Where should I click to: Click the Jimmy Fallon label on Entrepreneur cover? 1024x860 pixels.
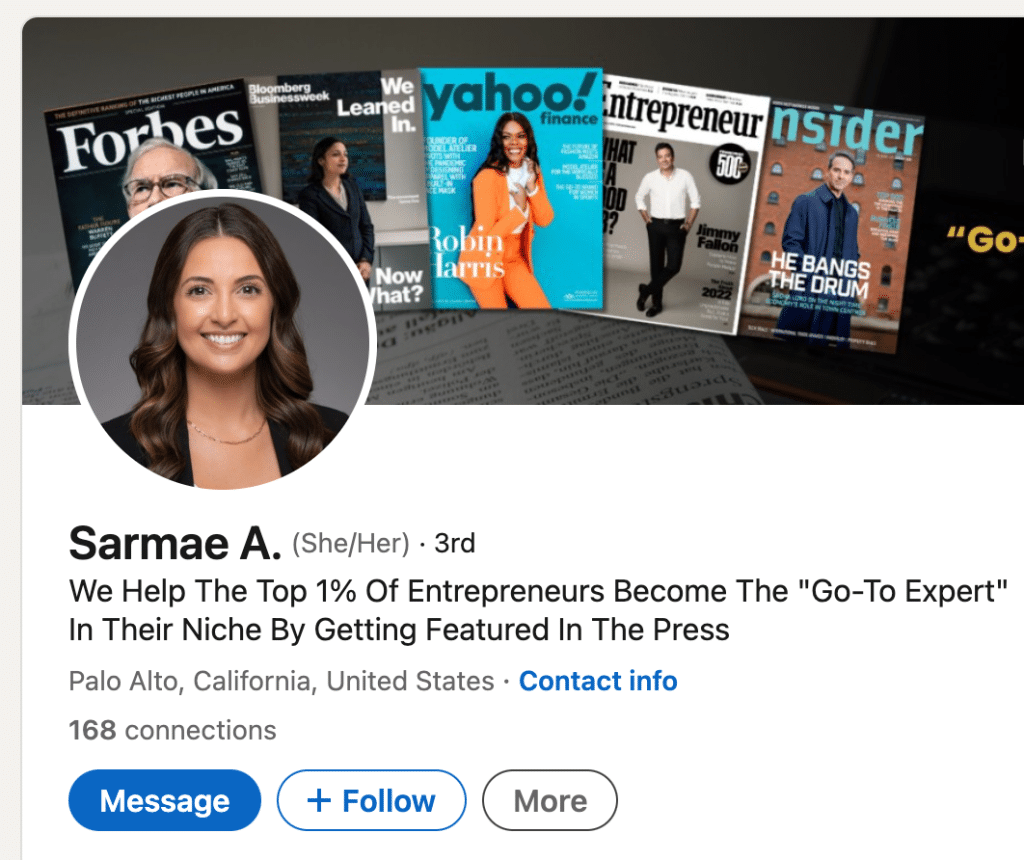coord(717,238)
